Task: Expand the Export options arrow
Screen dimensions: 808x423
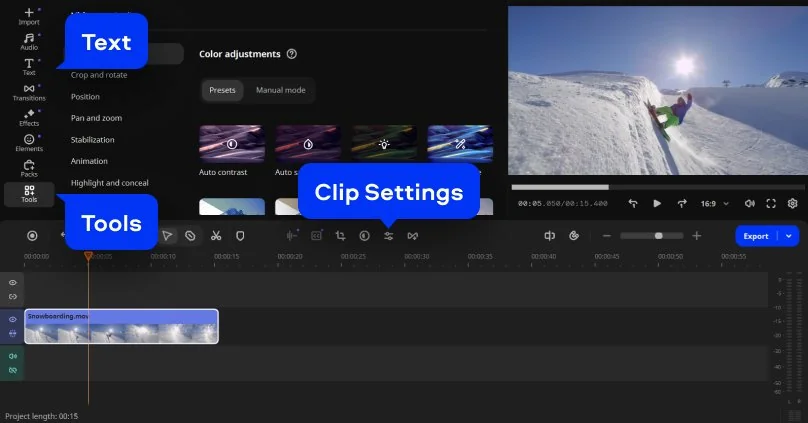Action: (x=790, y=236)
